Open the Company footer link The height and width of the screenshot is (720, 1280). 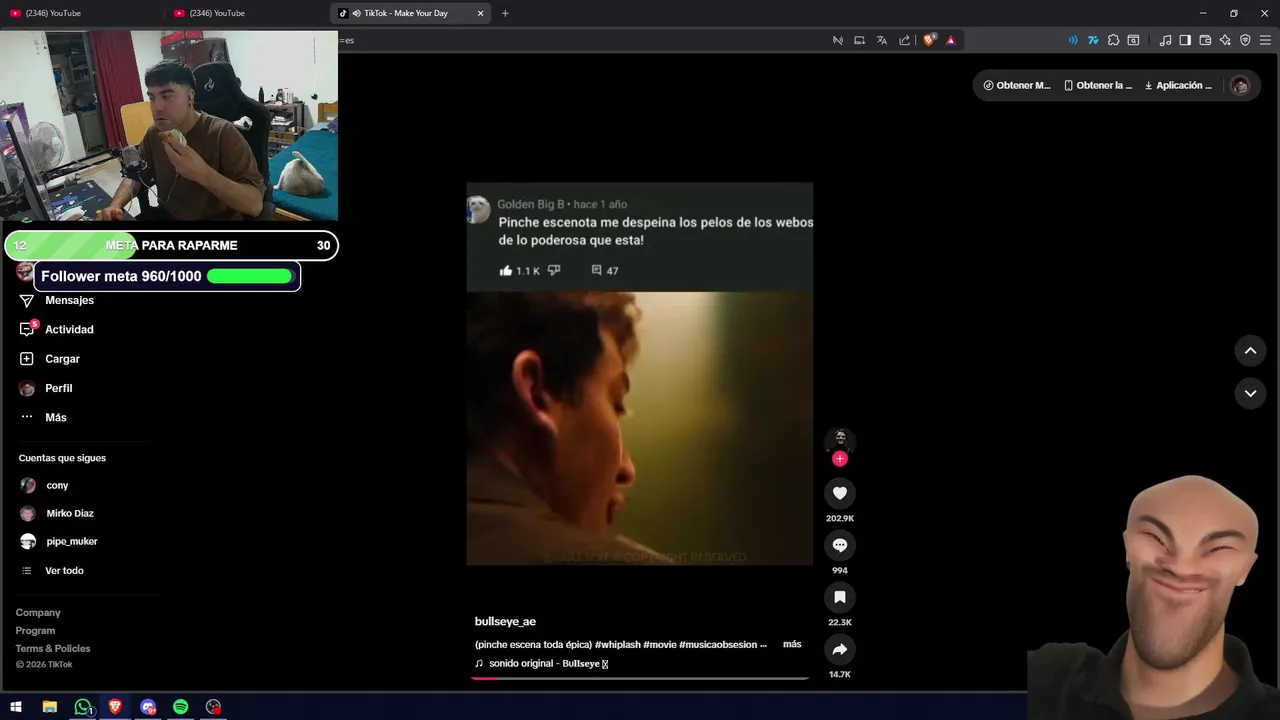[38, 612]
